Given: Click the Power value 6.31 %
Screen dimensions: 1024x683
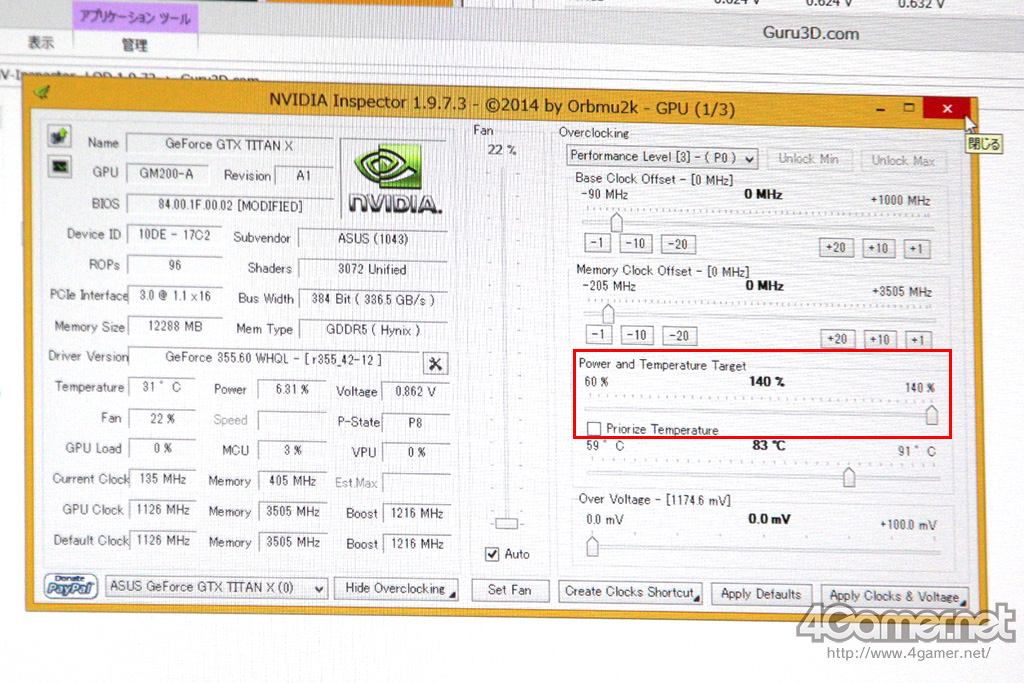Looking at the screenshot, I should (x=291, y=389).
